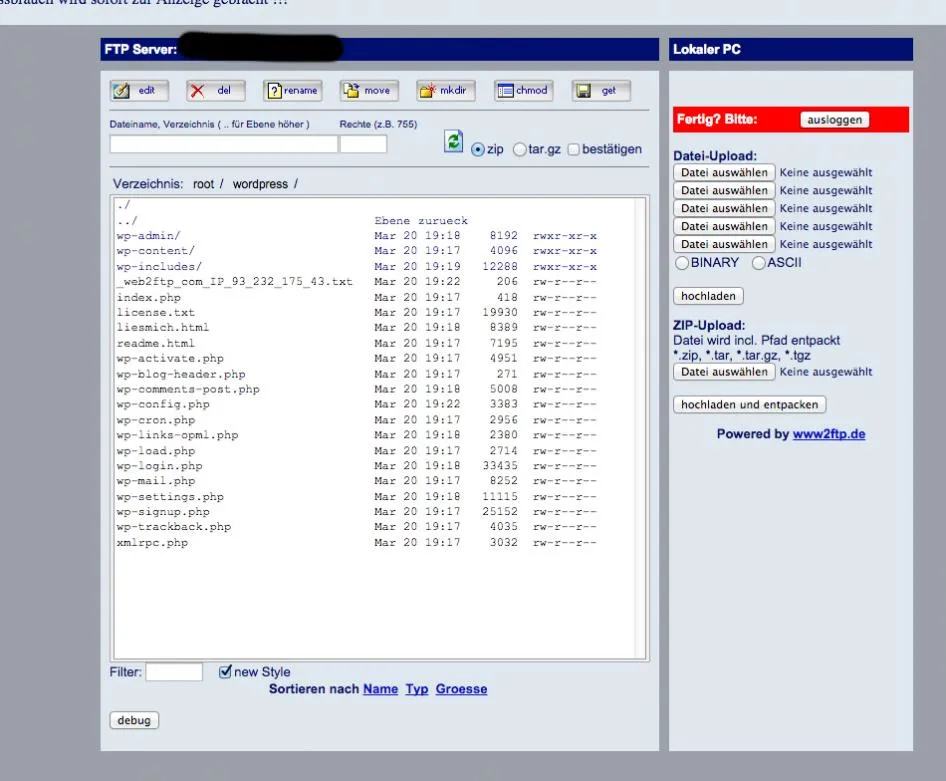Viewport: 946px width, 781px height.
Task: Open the www2ftp.de link
Action: 829,434
